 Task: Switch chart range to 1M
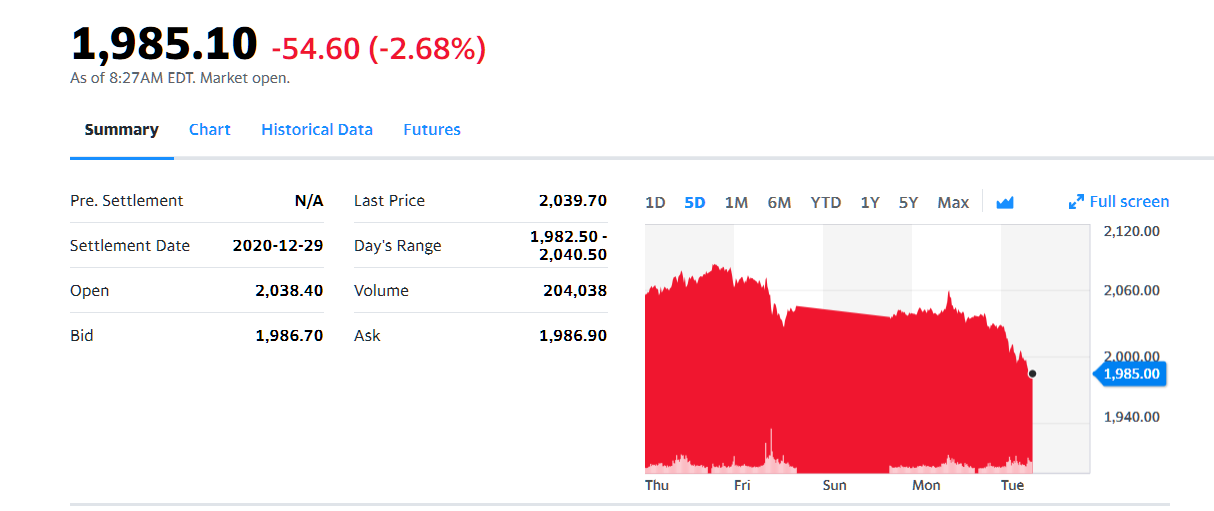[x=736, y=203]
